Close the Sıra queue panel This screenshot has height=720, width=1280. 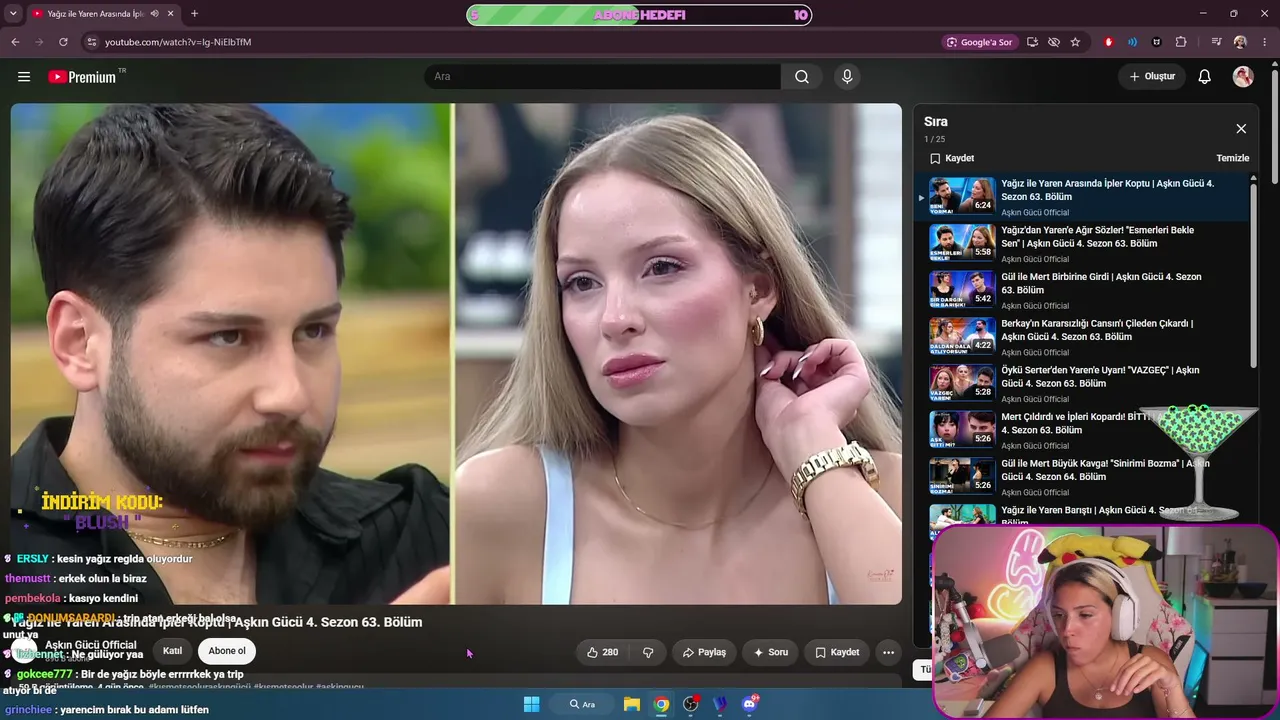pos(1241,129)
